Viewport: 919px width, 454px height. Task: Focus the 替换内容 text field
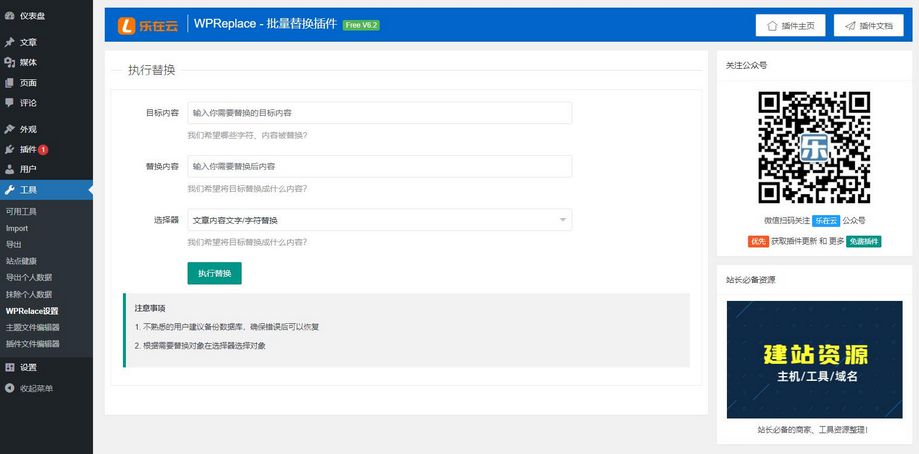[x=379, y=166]
